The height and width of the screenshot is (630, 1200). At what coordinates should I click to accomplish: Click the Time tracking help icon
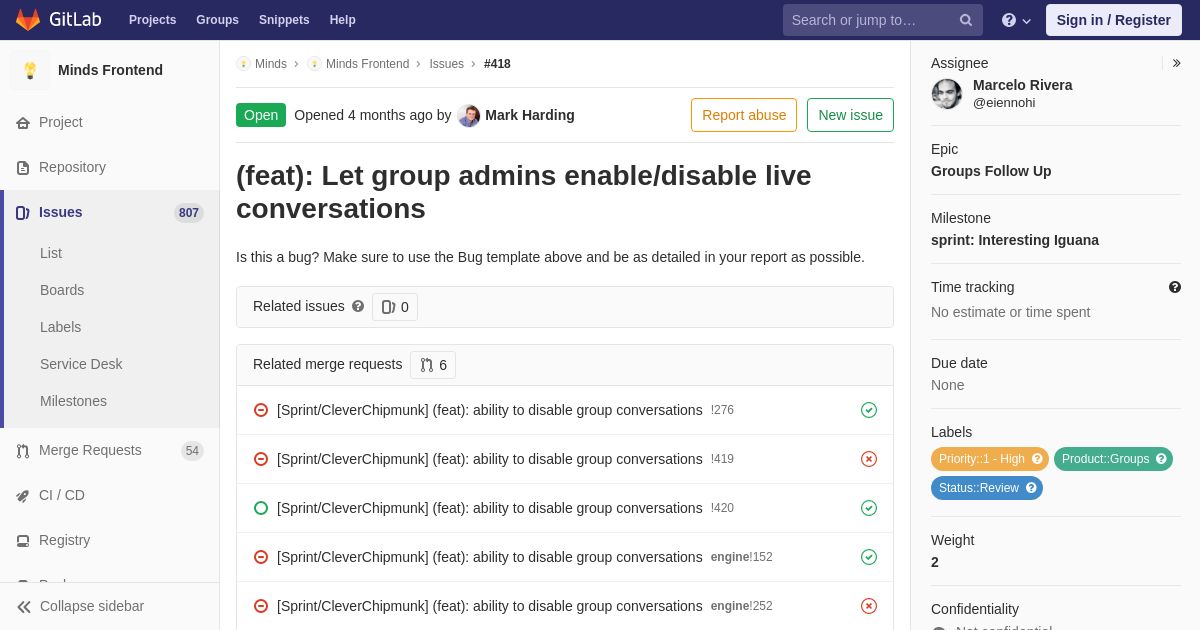click(x=1175, y=287)
